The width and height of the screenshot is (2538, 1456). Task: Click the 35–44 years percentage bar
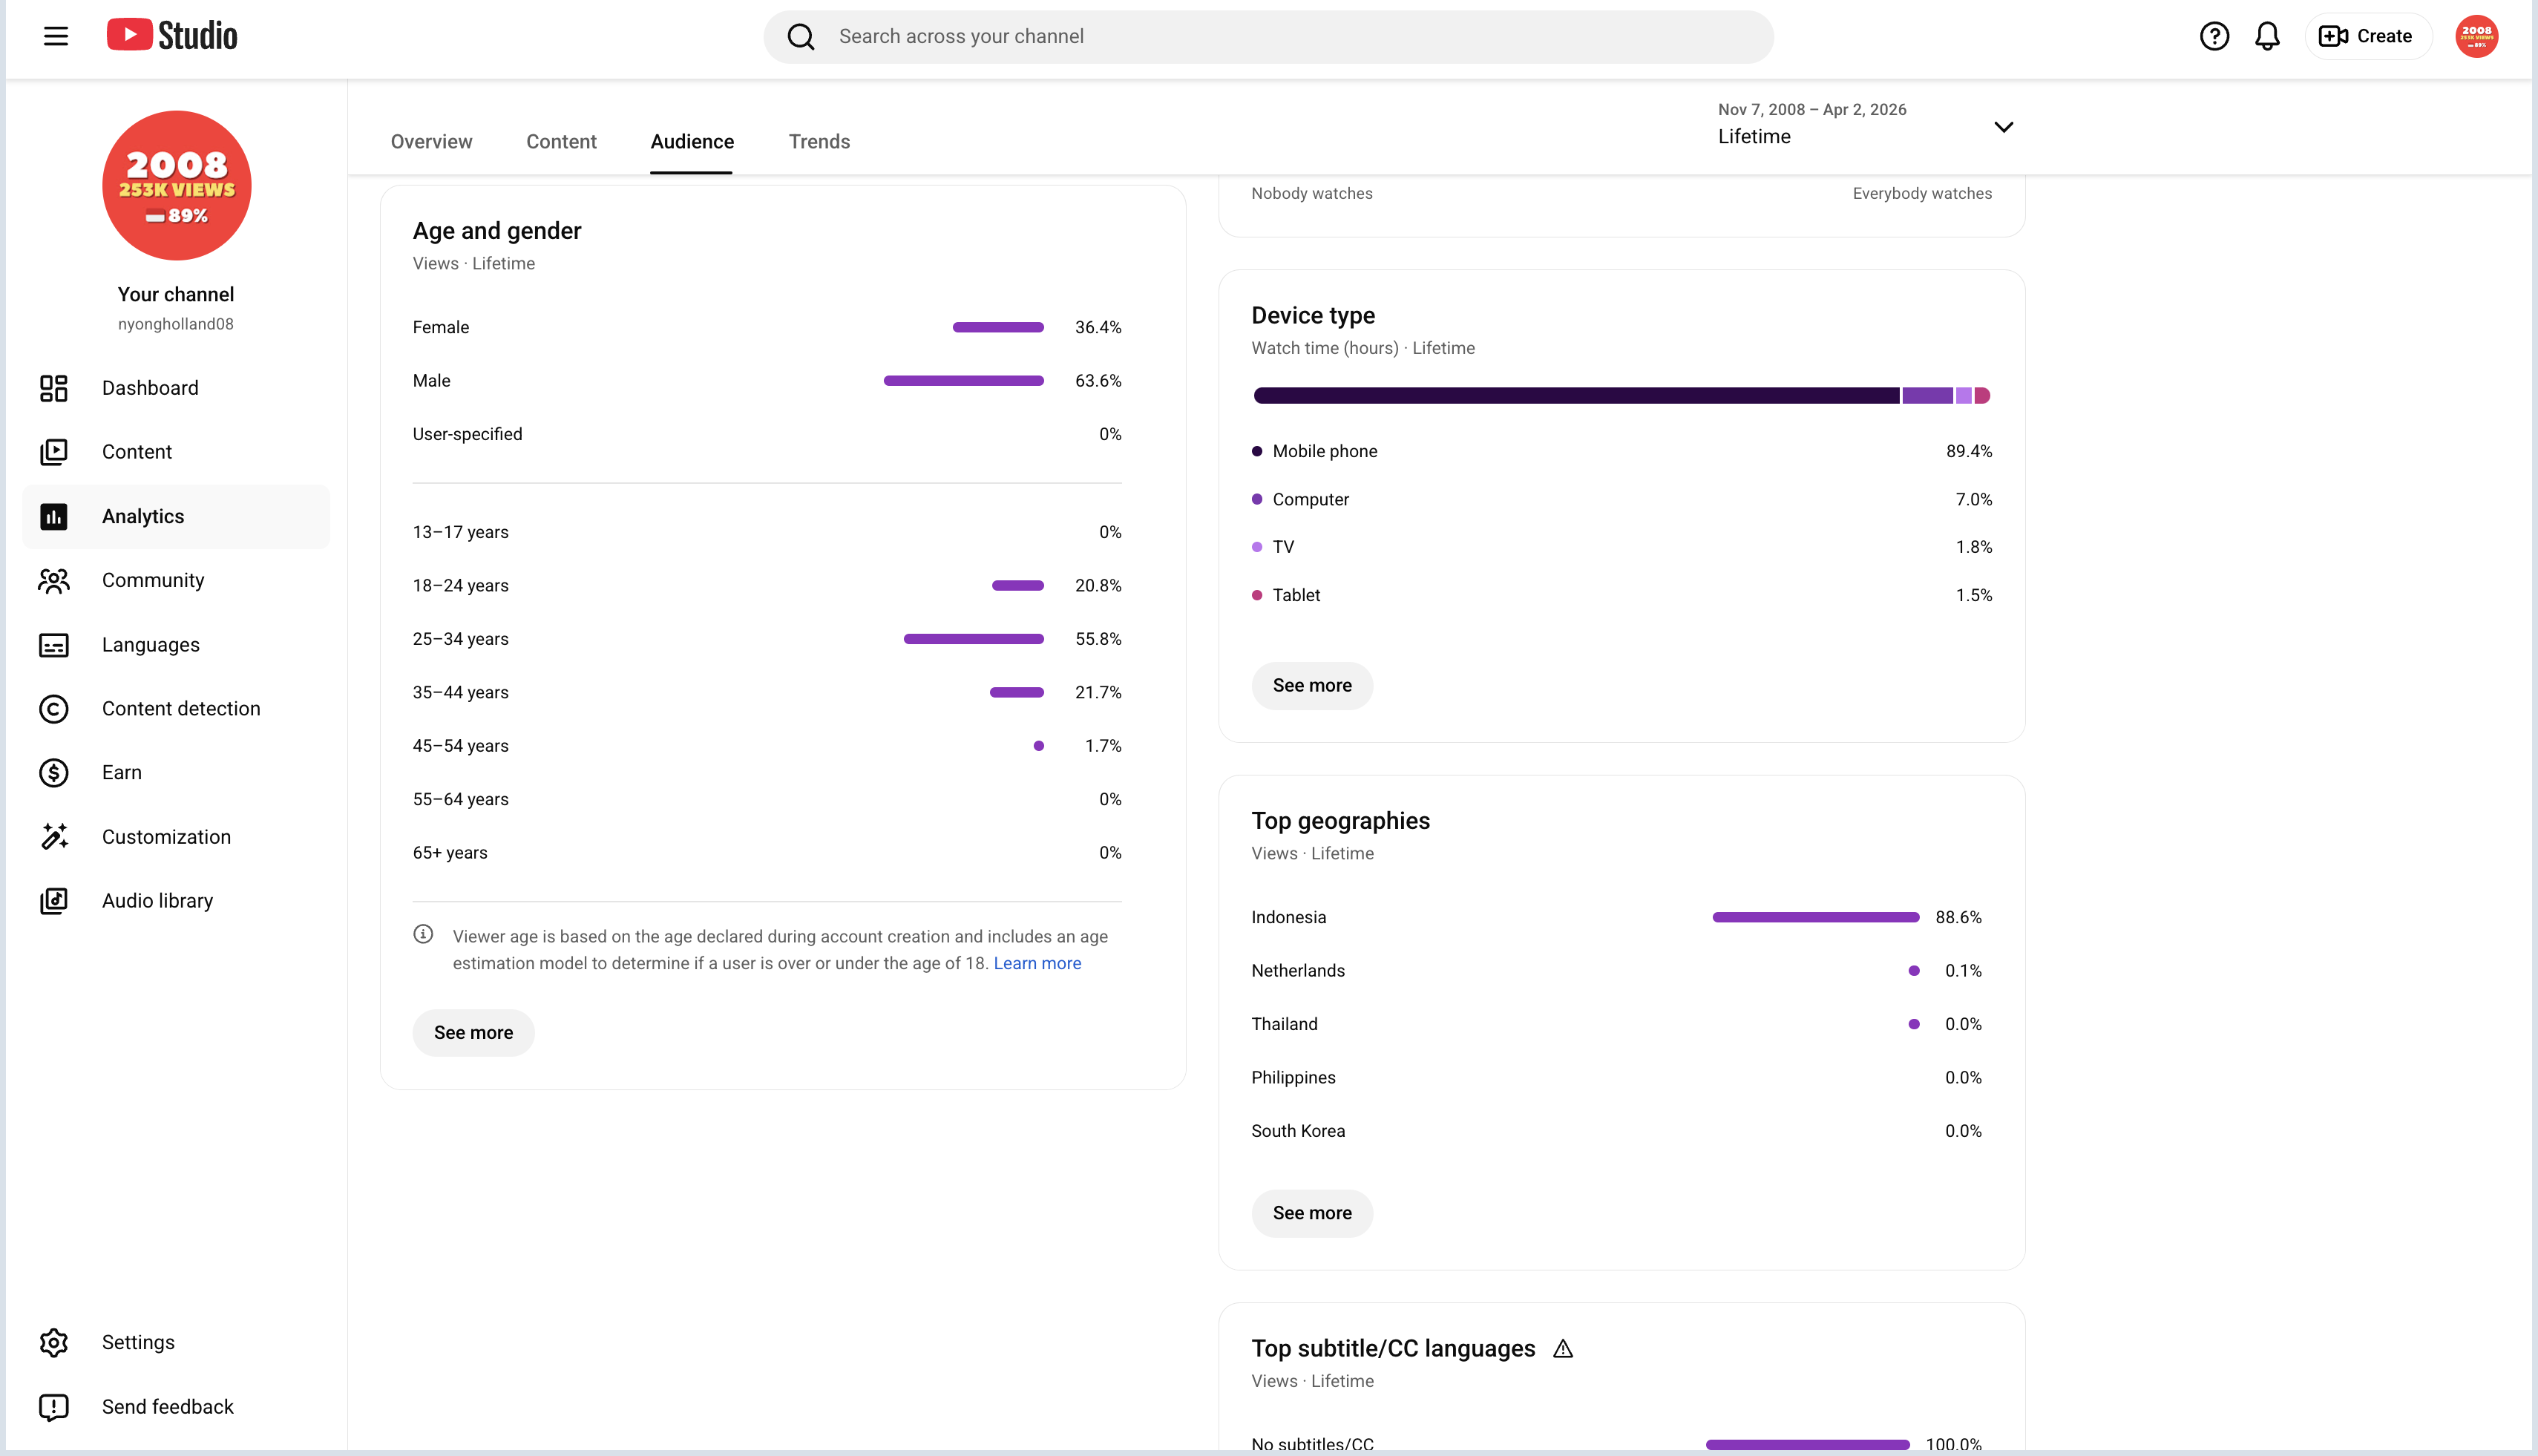coord(1016,692)
